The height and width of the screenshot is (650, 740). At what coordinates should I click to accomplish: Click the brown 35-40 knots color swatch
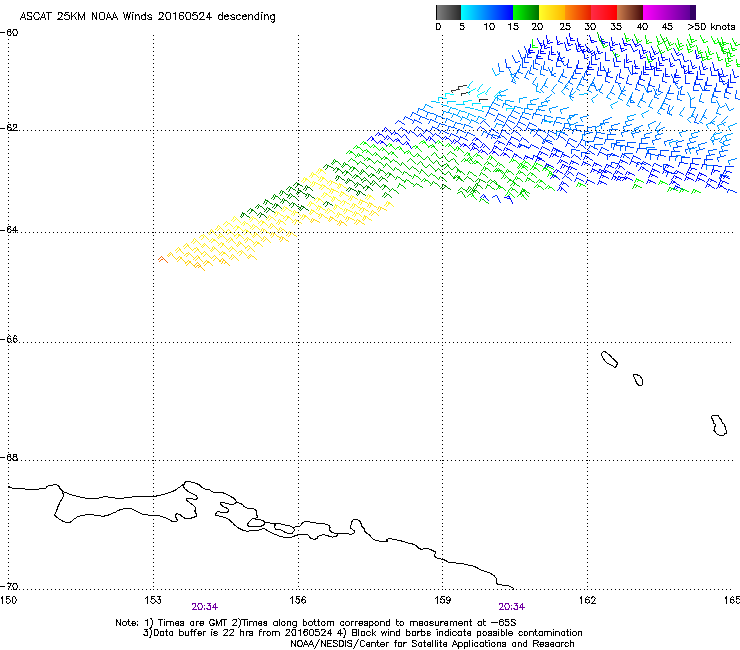[x=630, y=12]
